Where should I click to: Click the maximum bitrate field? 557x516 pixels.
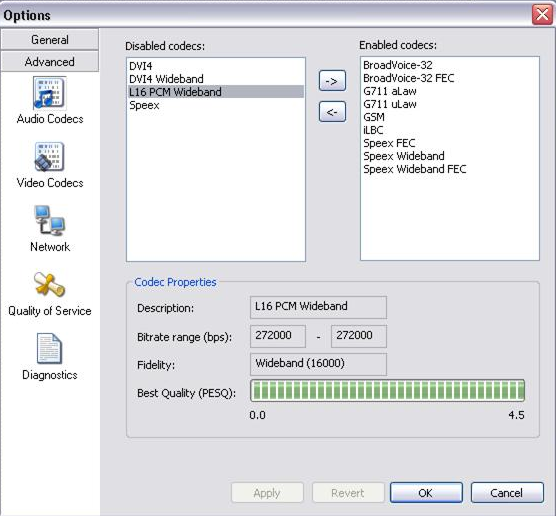[359, 336]
